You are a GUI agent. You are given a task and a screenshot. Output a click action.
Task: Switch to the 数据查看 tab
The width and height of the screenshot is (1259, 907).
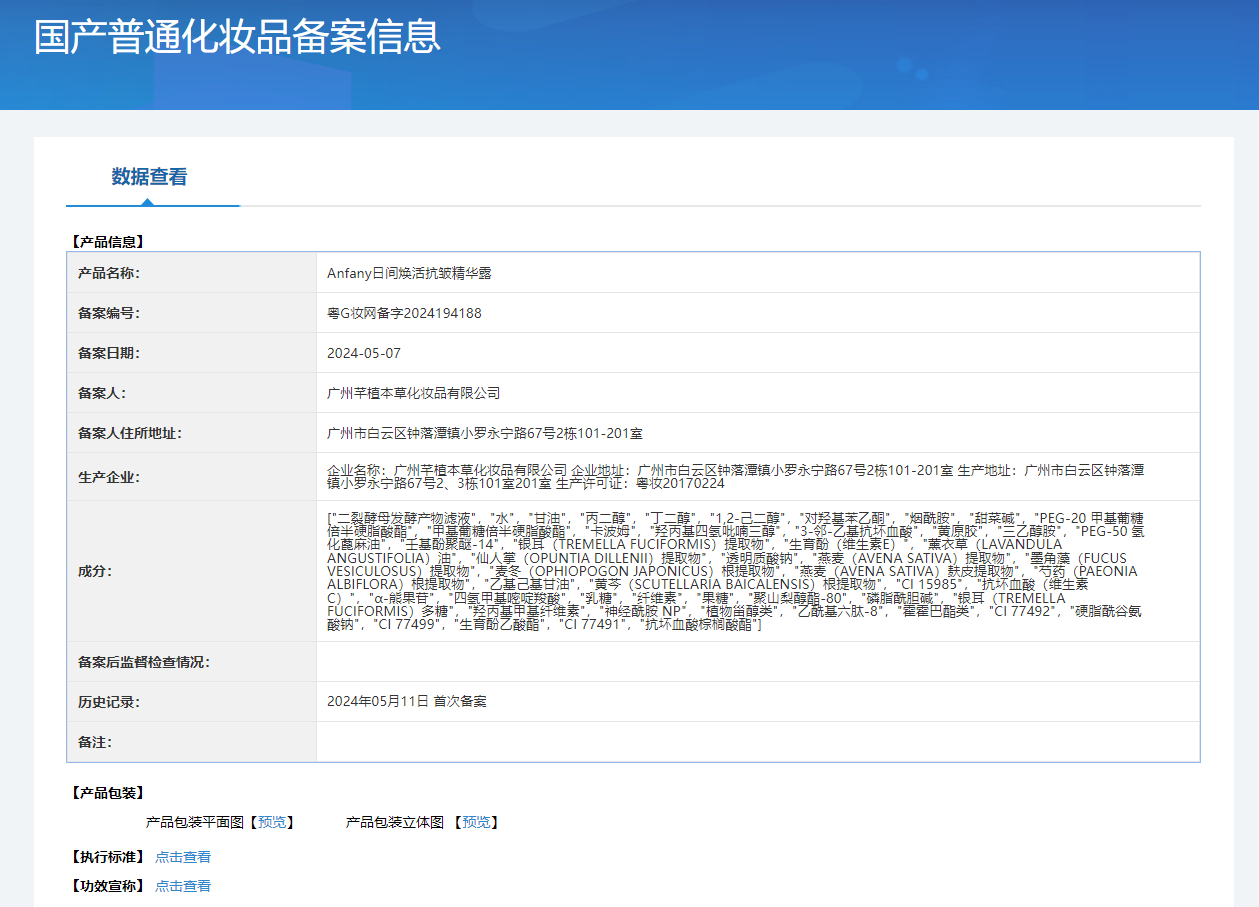point(149,177)
